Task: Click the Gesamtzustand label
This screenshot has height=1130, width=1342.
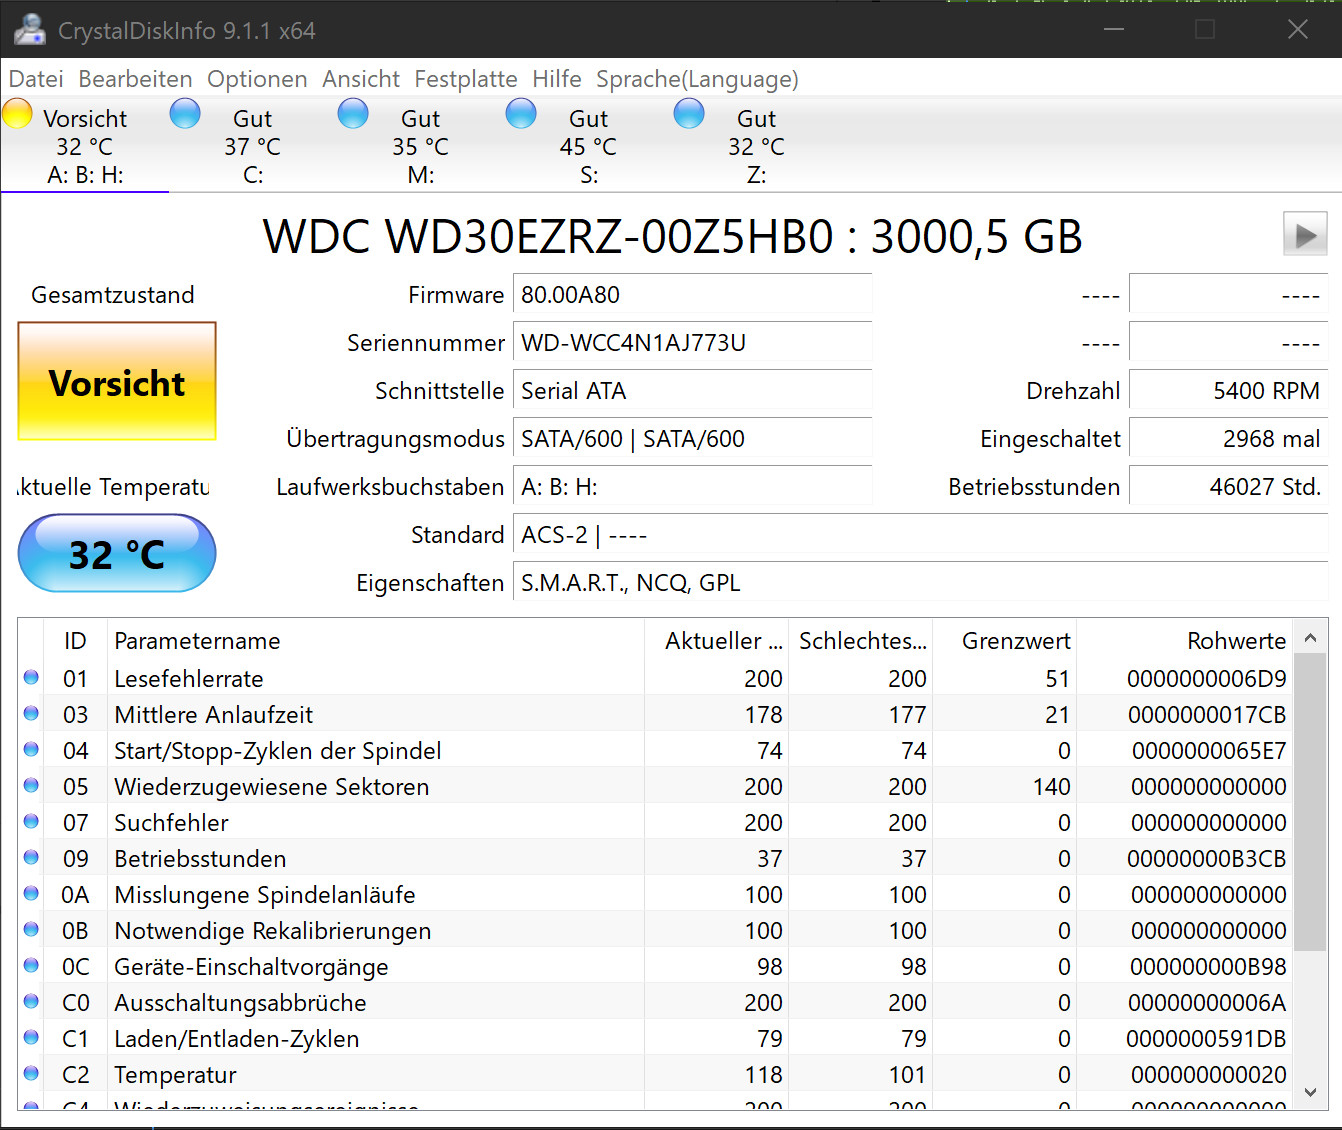Action: [x=113, y=295]
